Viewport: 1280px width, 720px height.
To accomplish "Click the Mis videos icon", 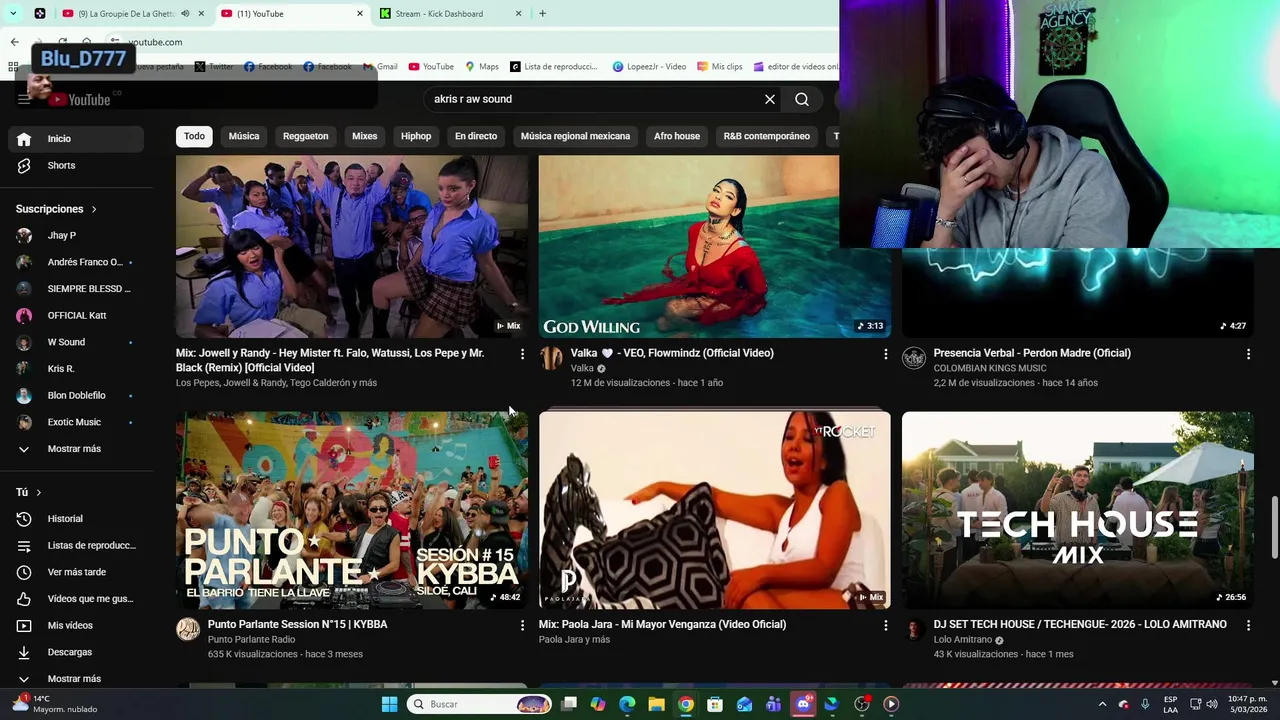I will pos(24,625).
